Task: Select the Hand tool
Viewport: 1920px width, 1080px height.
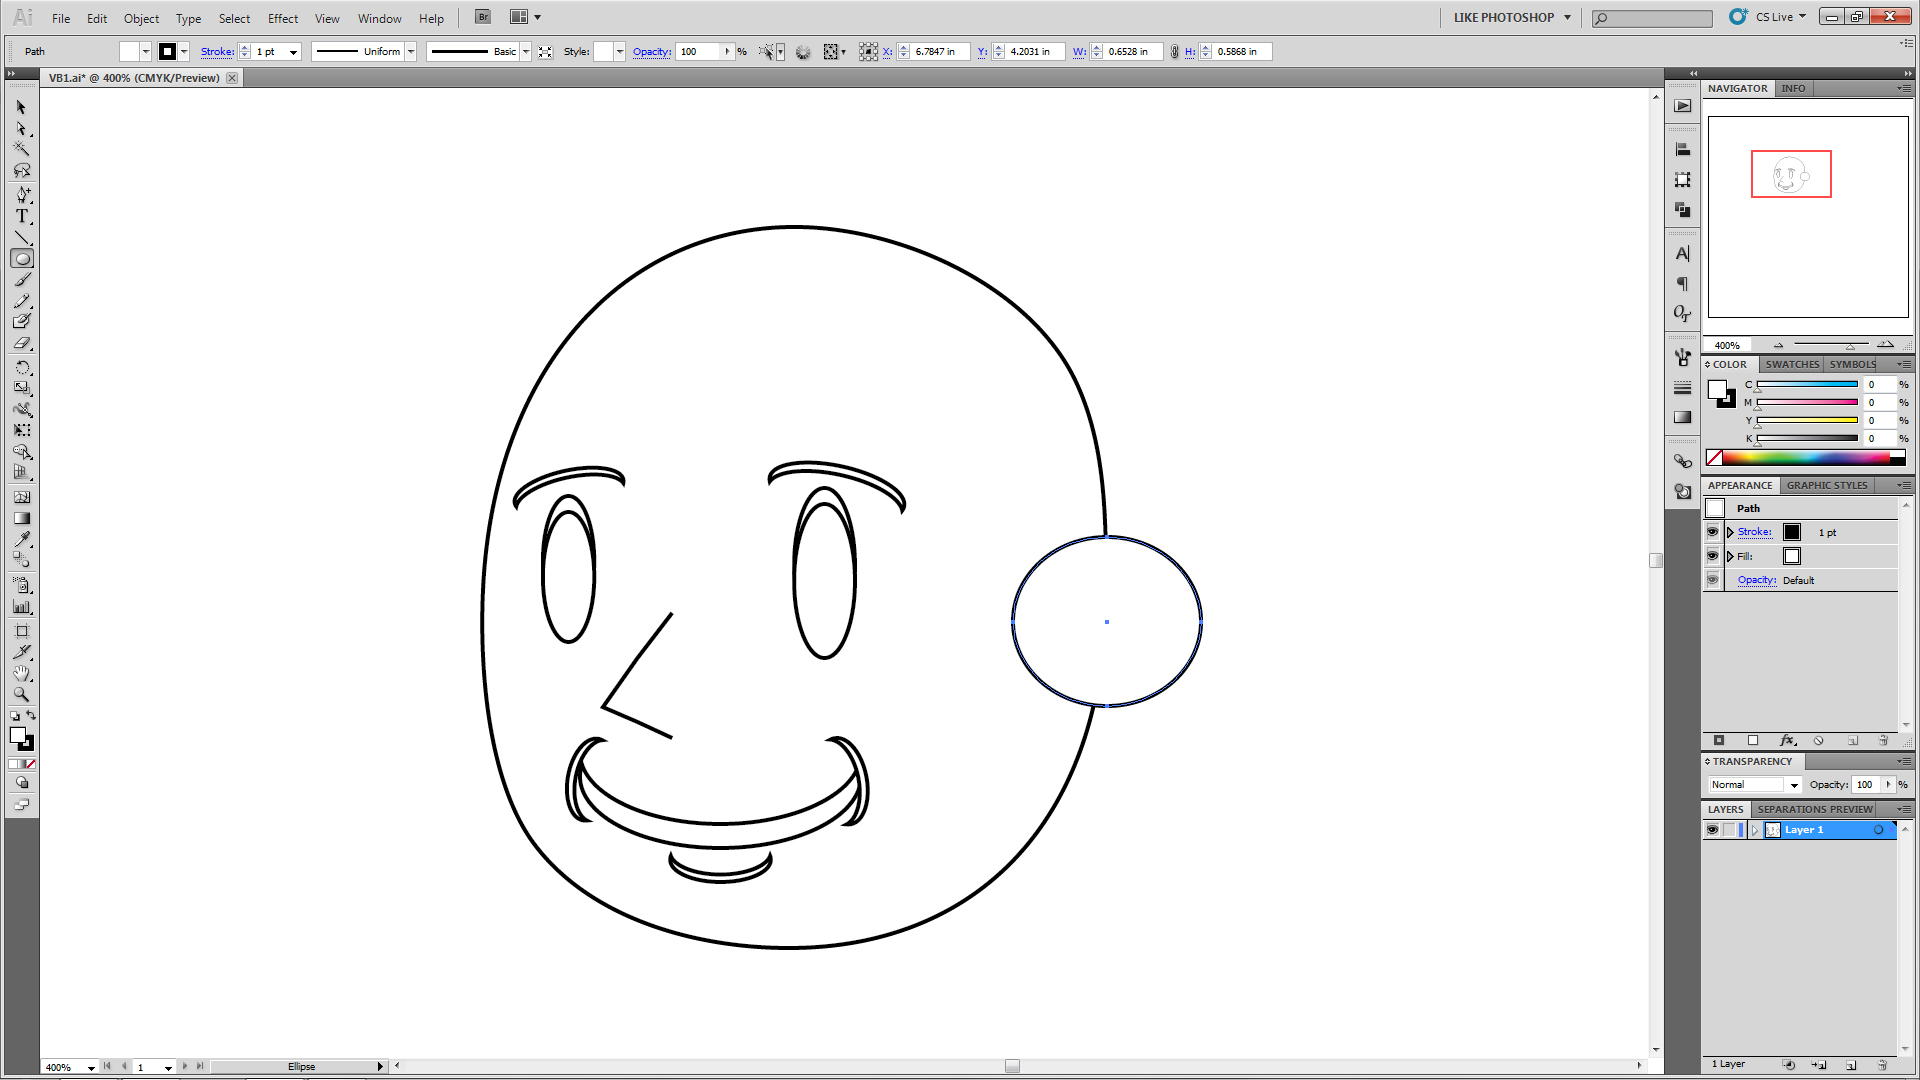Action: pyautogui.click(x=21, y=673)
